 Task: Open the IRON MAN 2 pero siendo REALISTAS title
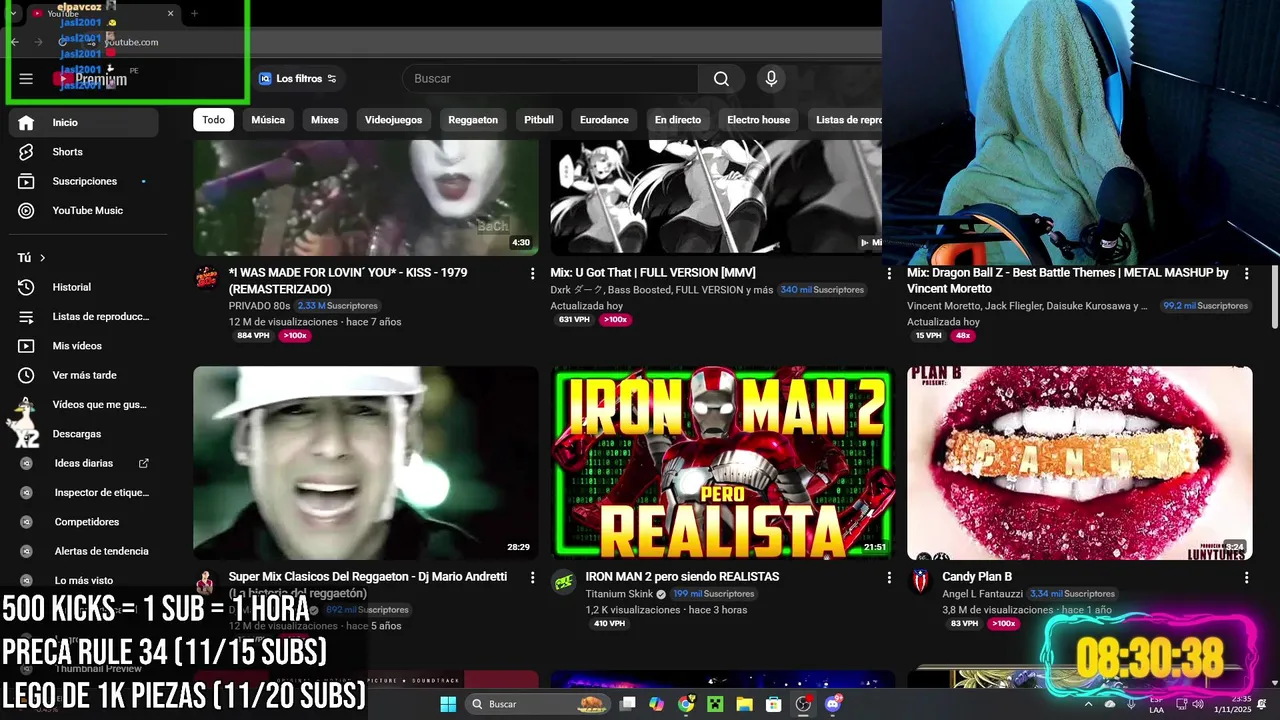click(x=682, y=577)
